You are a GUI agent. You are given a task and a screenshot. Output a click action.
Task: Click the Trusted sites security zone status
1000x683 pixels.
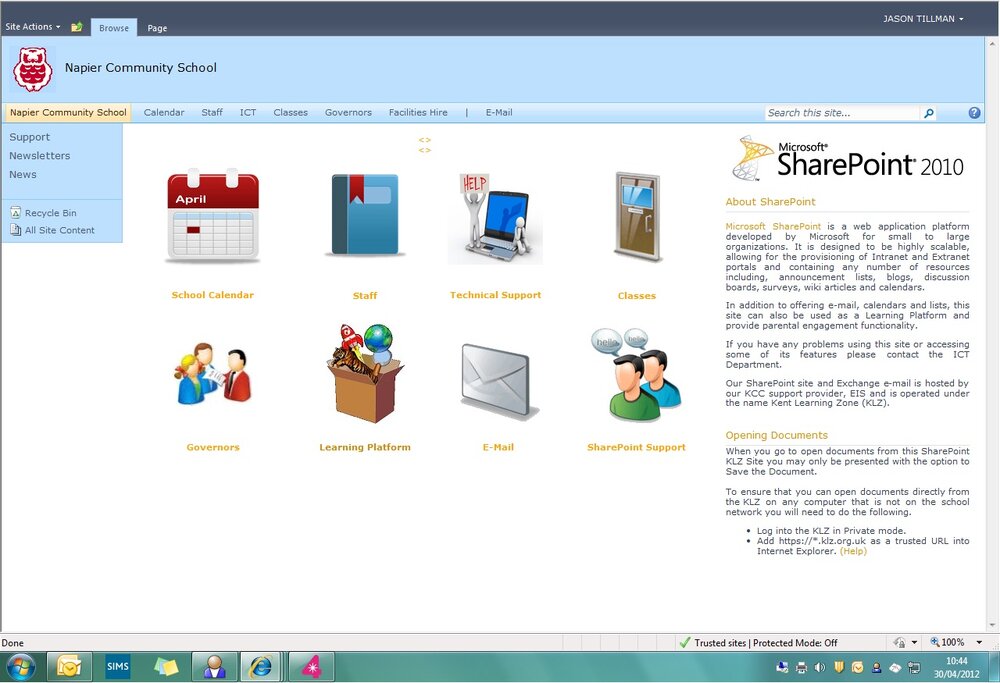[x=758, y=643]
